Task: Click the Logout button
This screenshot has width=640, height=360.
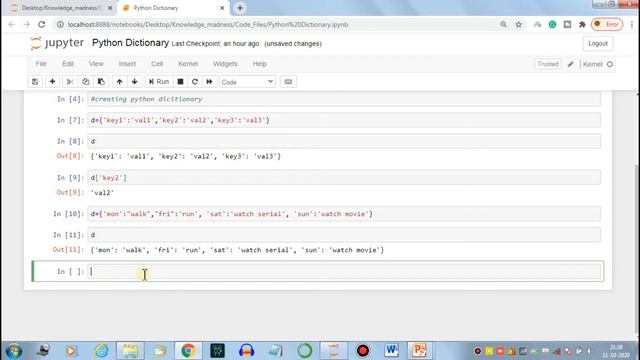Action: coord(598,43)
